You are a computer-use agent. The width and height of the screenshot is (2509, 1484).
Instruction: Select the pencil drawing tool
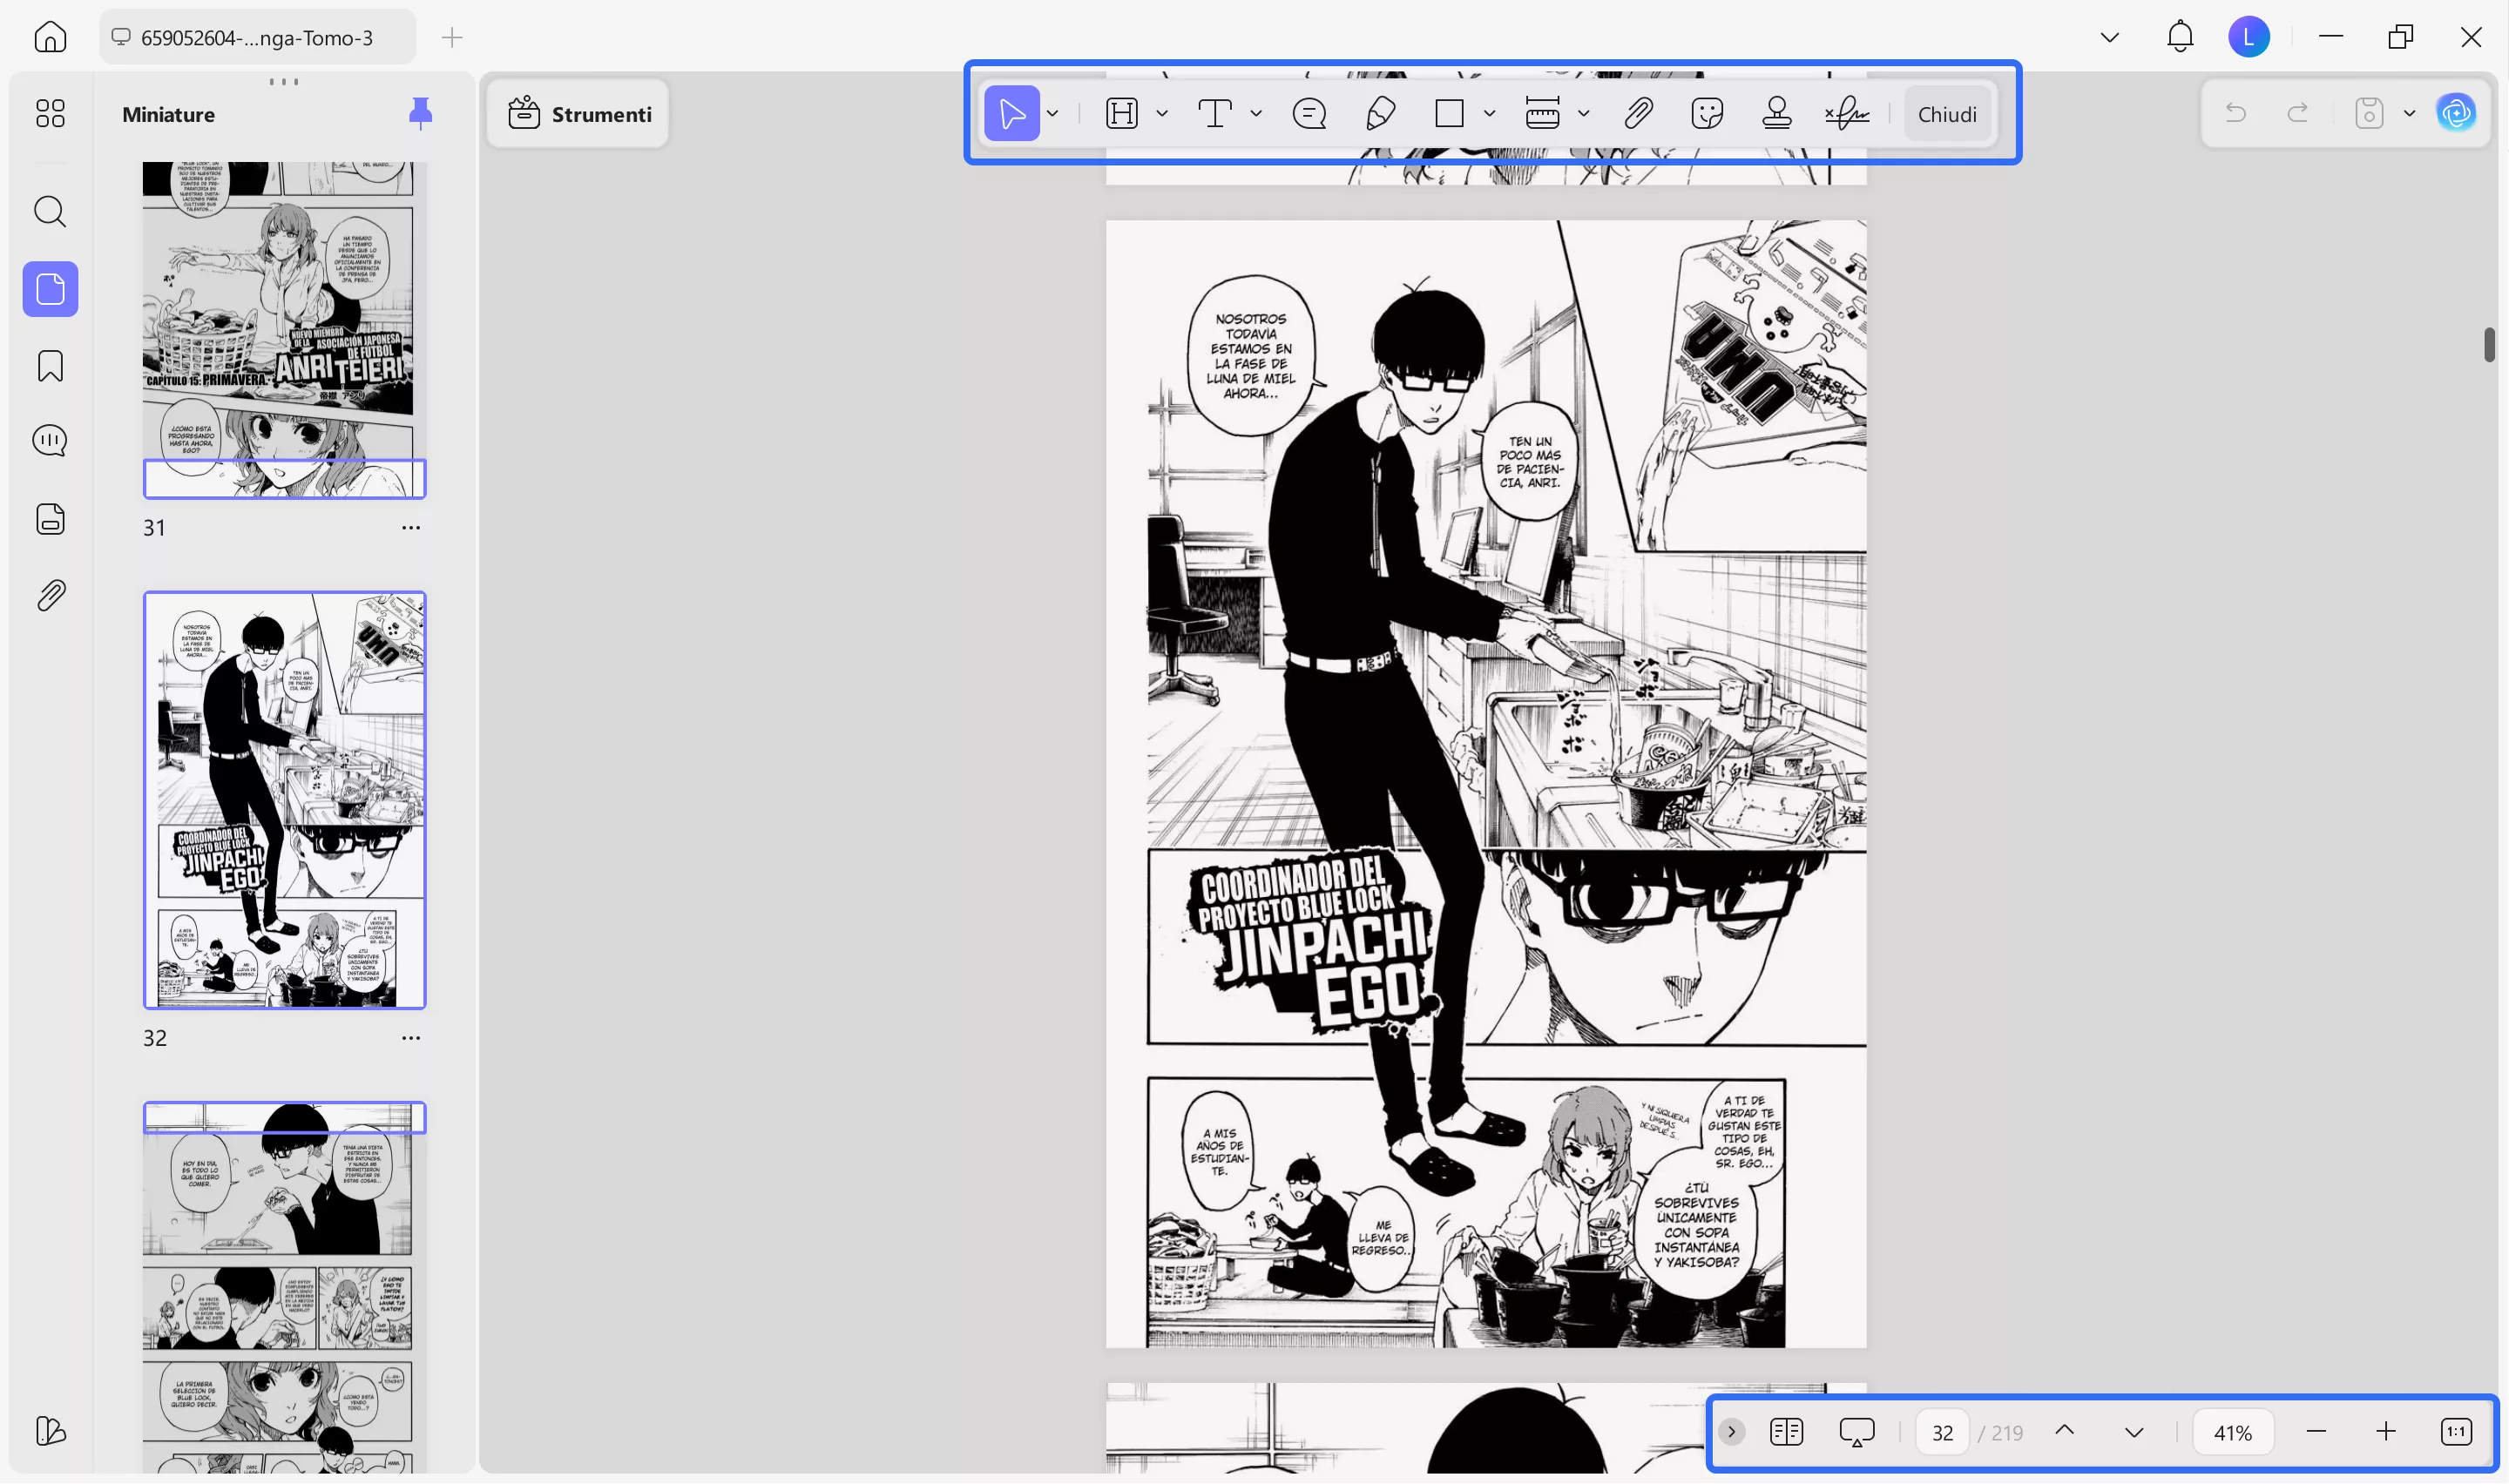pyautogui.click(x=1380, y=114)
